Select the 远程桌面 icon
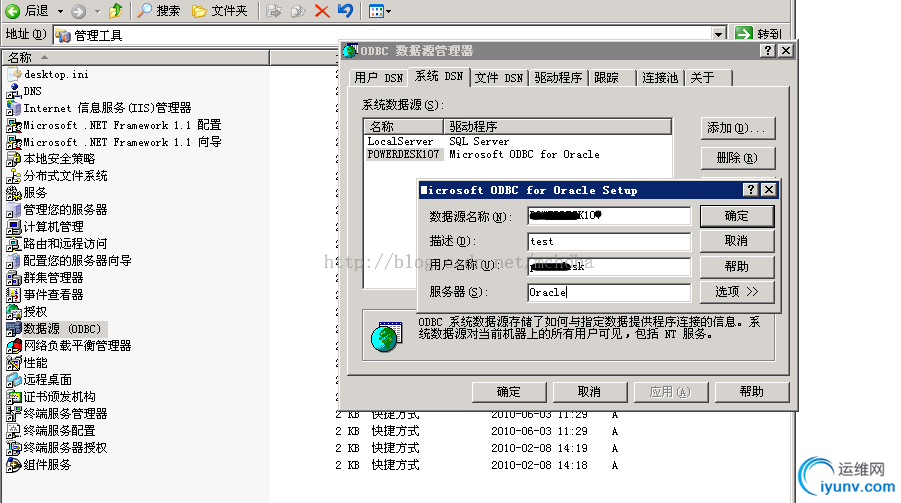 tap(14, 379)
